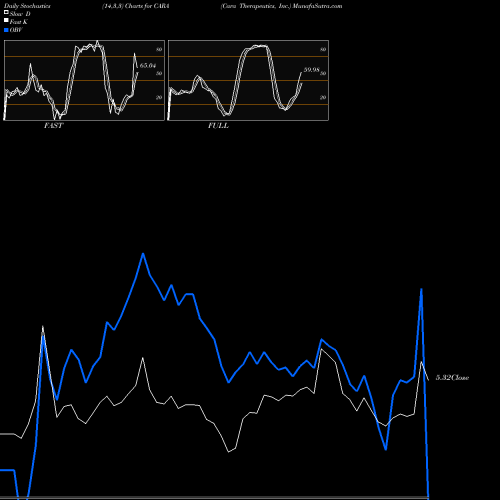Image resolution: width=500 pixels, height=500 pixels.
Task: Click the FAST stochastic chart panel
Action: coord(84,80)
